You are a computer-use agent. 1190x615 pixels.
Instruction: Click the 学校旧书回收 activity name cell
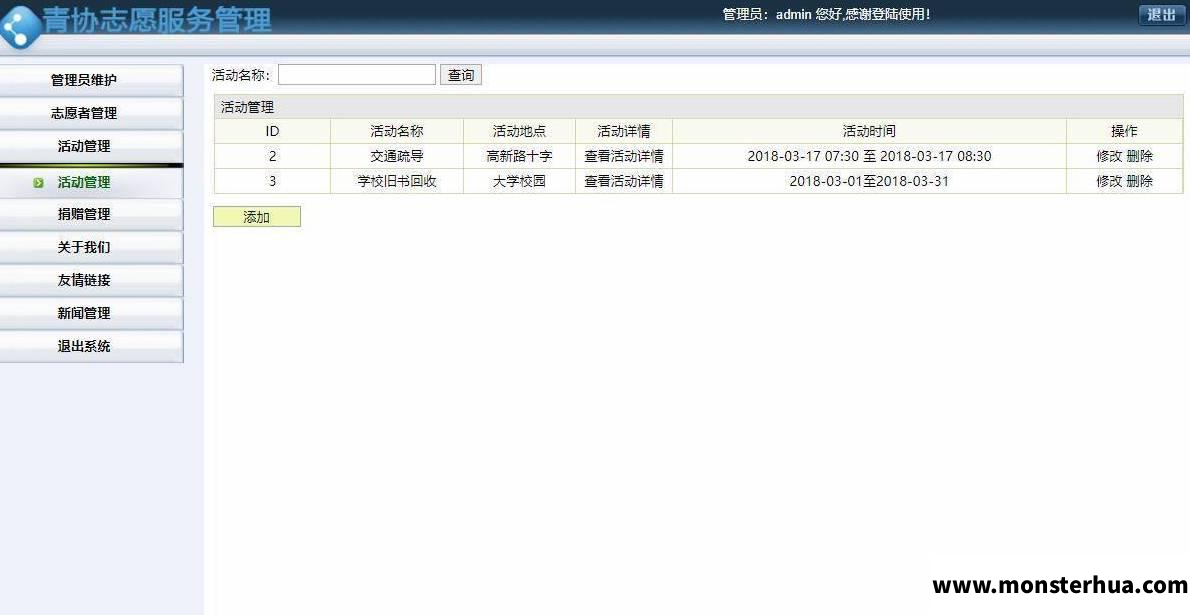pos(397,181)
